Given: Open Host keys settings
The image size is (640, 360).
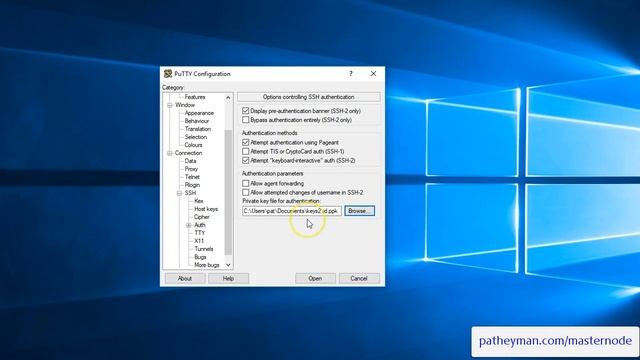Looking at the screenshot, I should pos(206,209).
